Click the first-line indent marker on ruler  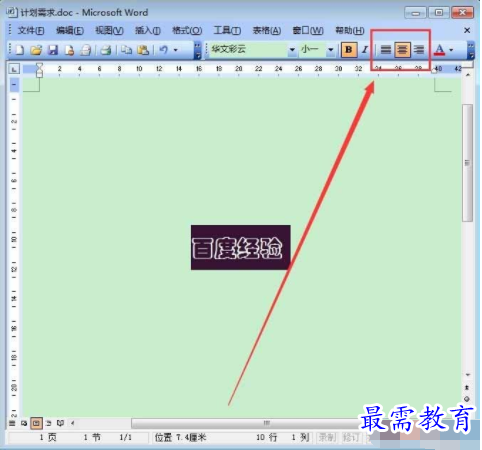coord(39,65)
